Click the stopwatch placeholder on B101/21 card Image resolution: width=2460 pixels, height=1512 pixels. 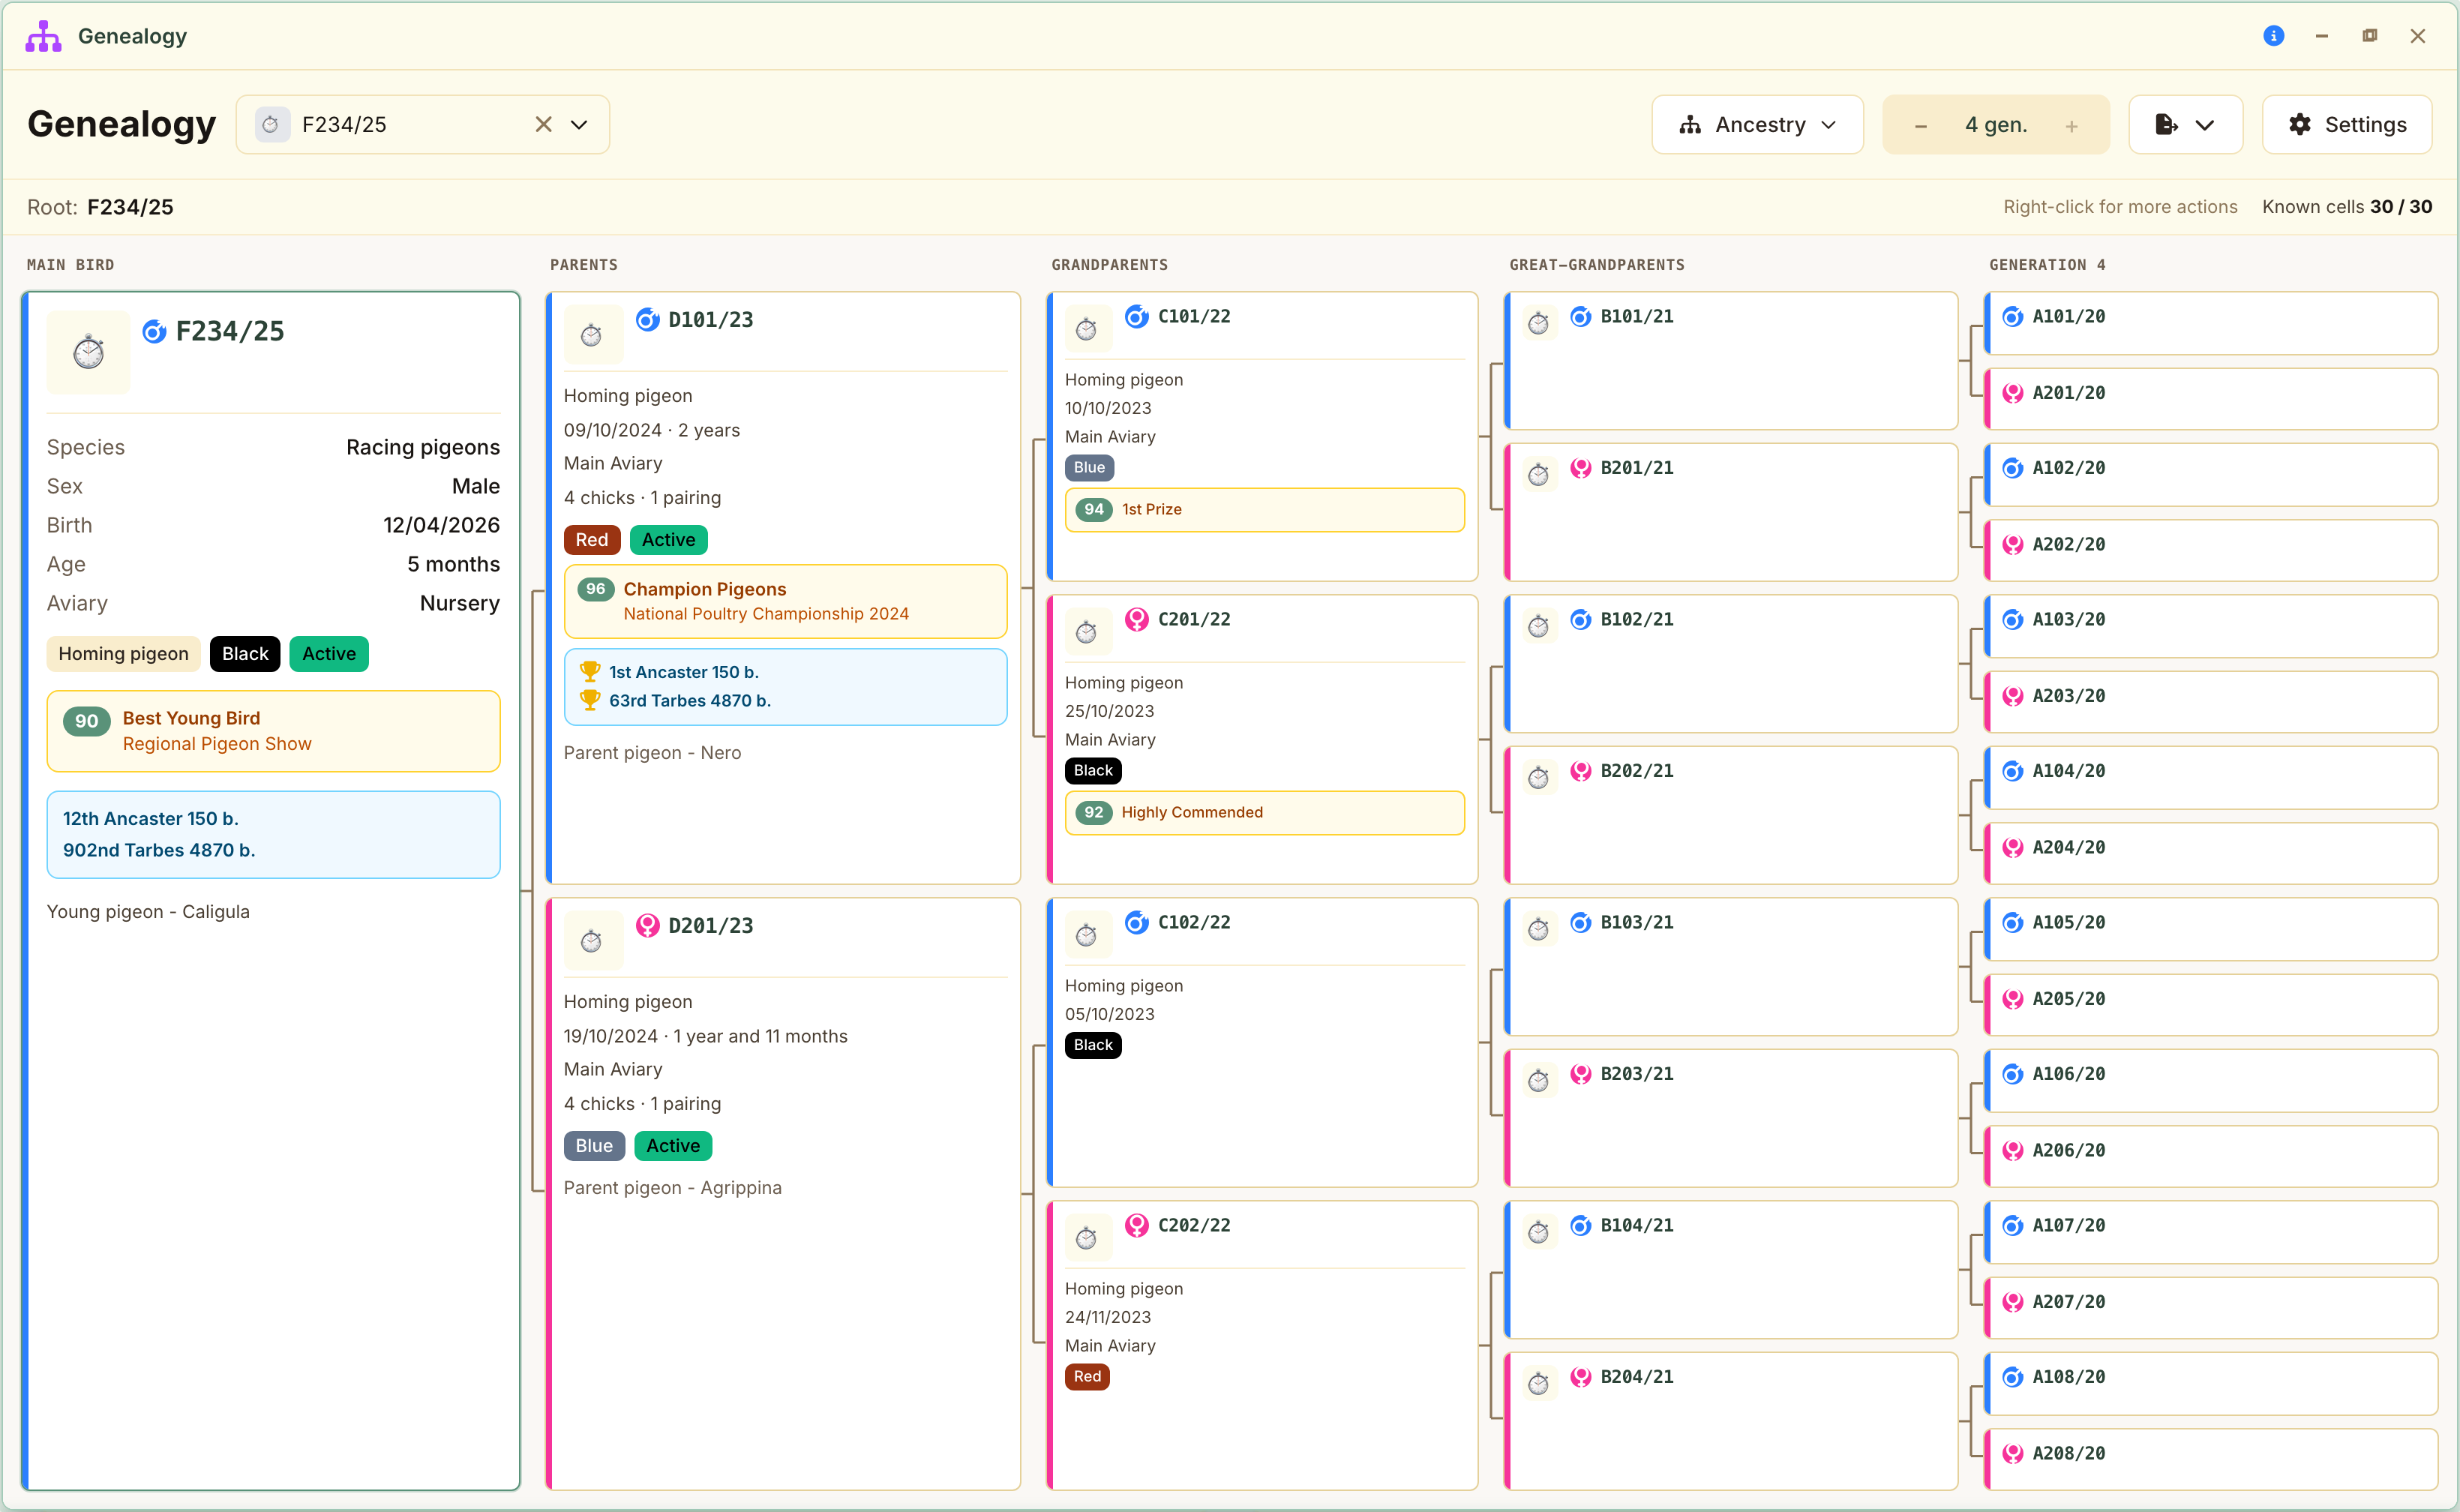[1538, 323]
